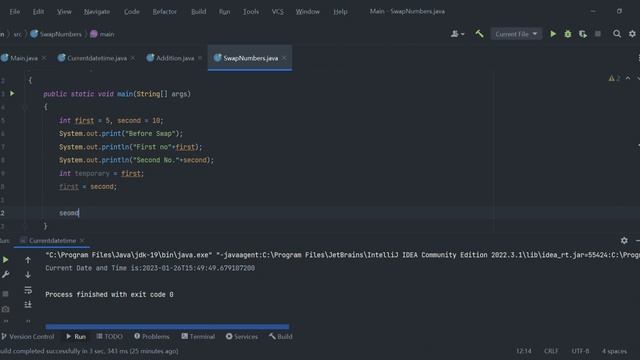Screen dimensions: 640x360
Task: Open the View menu
Action: [64, 11]
